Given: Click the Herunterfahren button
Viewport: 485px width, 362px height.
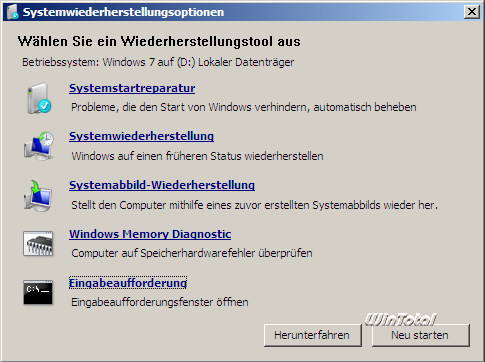Looking at the screenshot, I should (312, 335).
